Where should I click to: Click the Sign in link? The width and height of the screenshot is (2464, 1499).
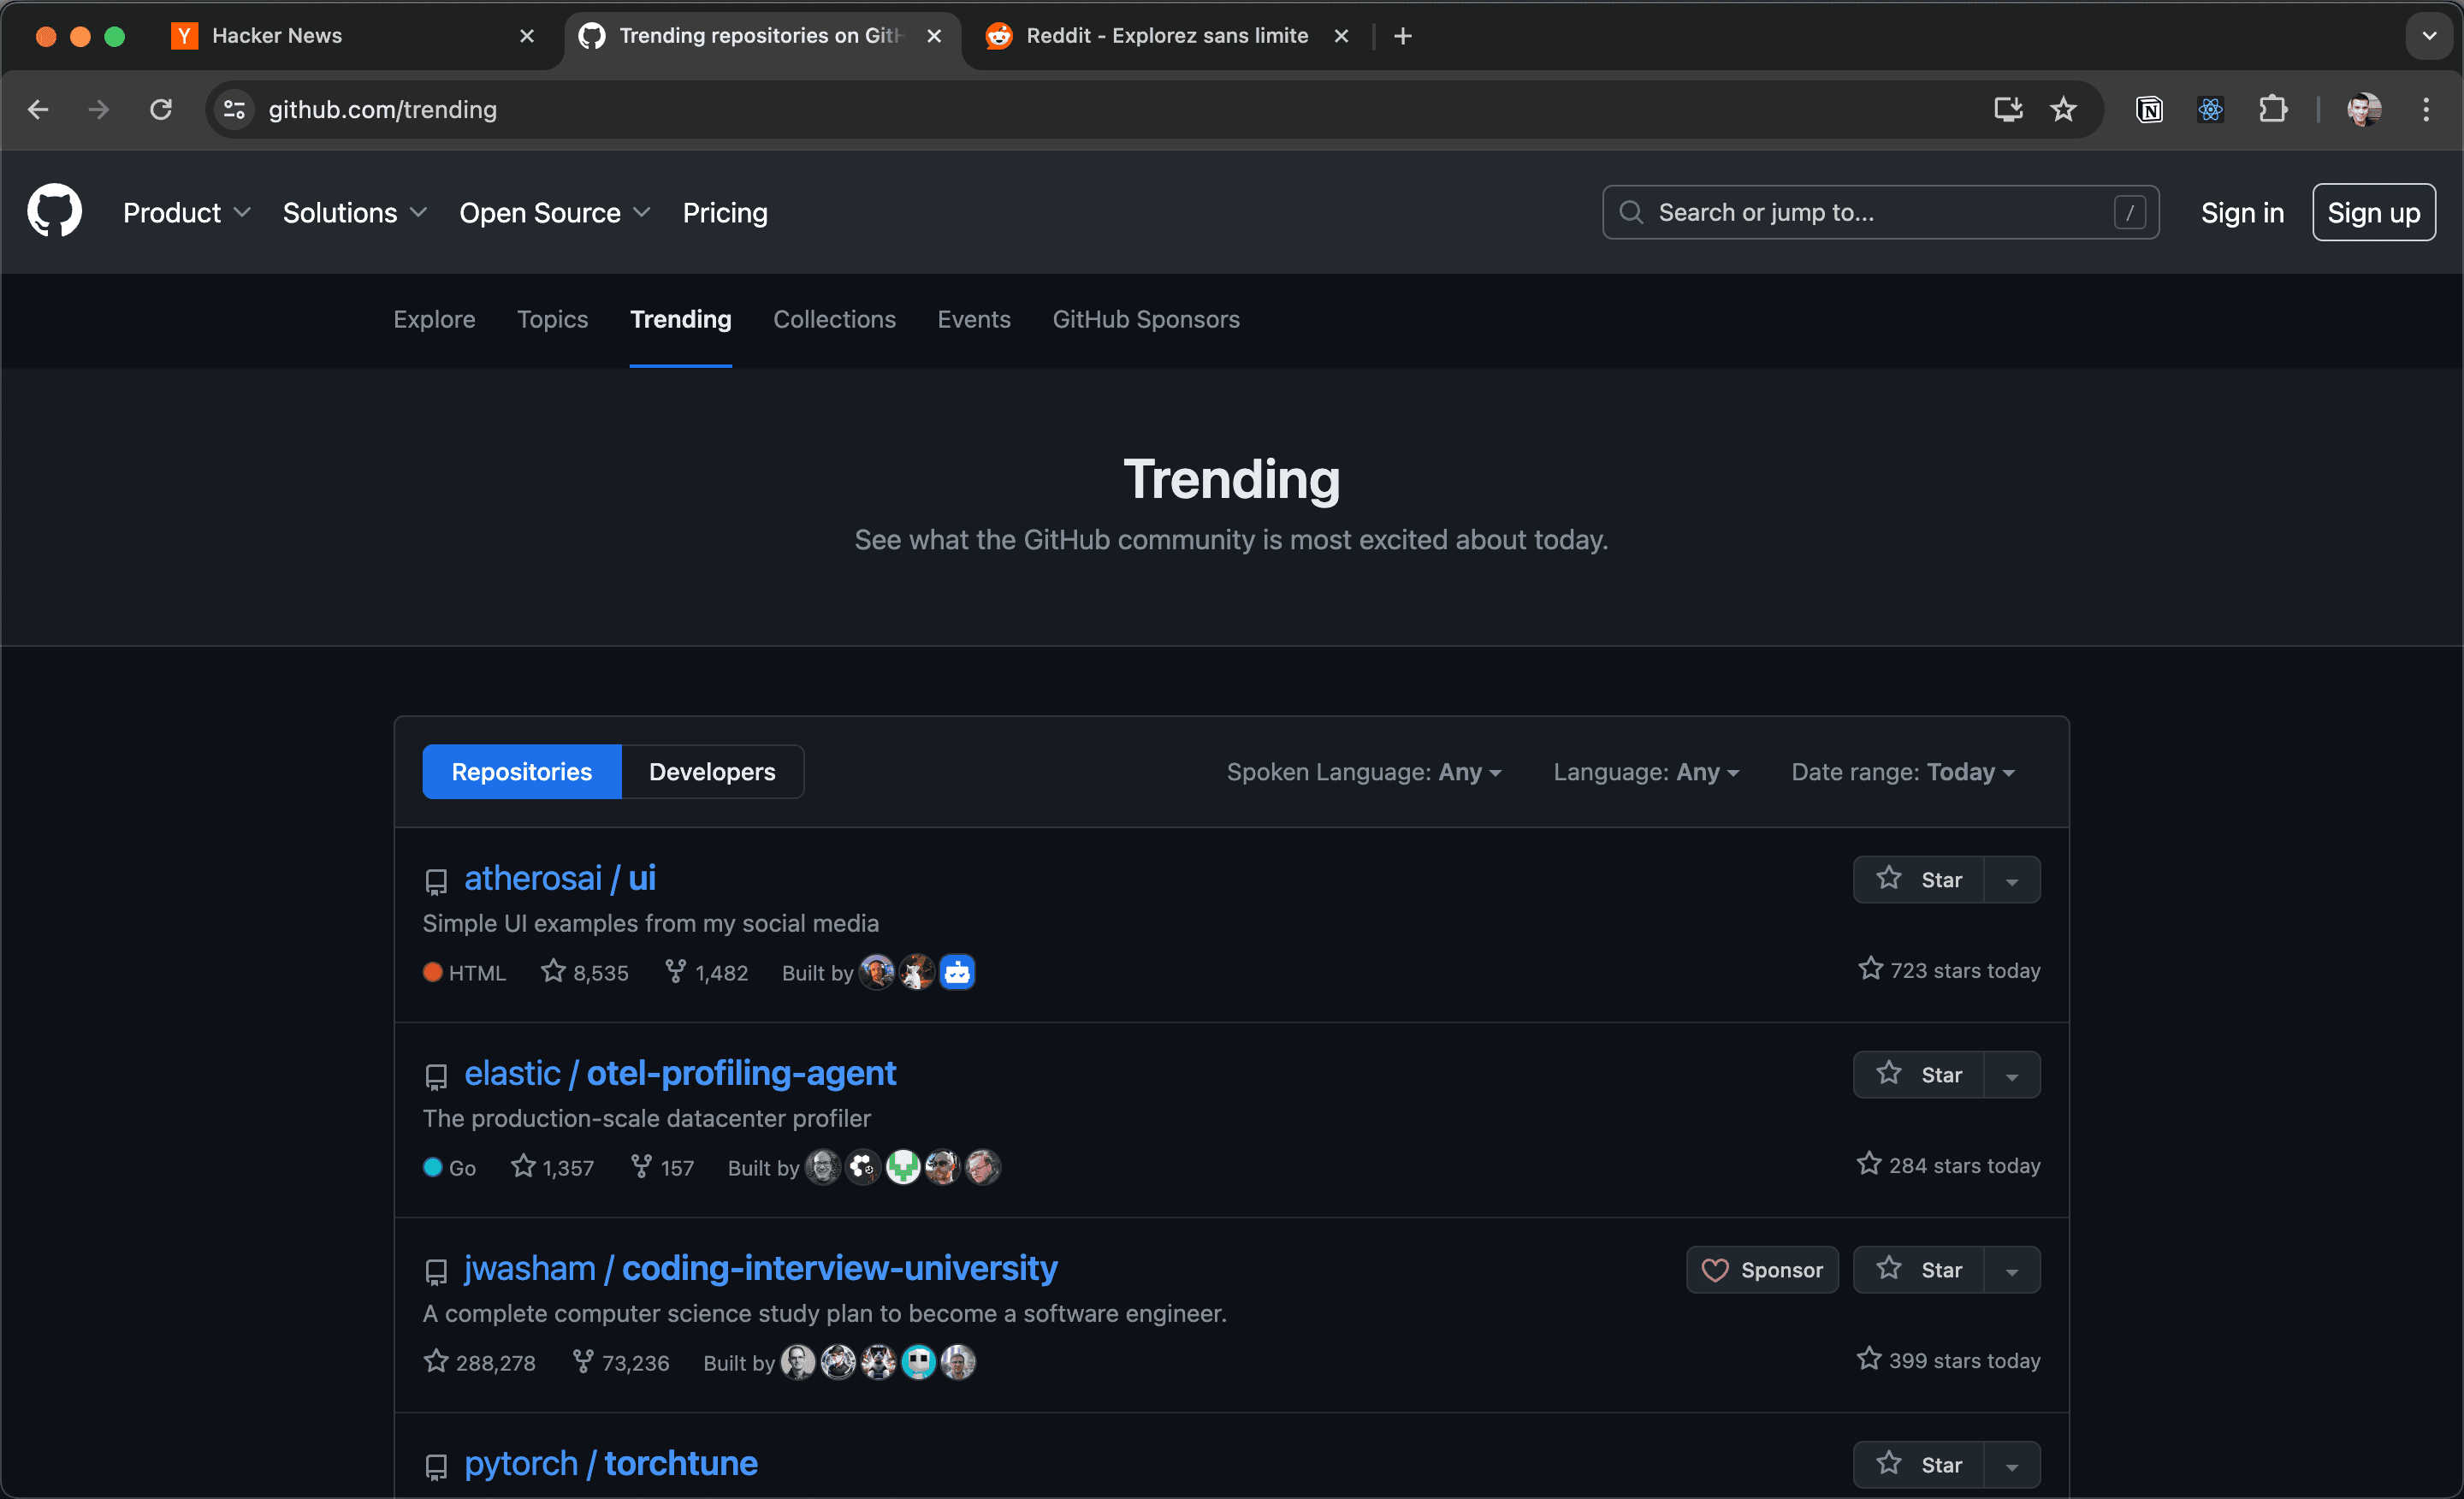(2242, 212)
